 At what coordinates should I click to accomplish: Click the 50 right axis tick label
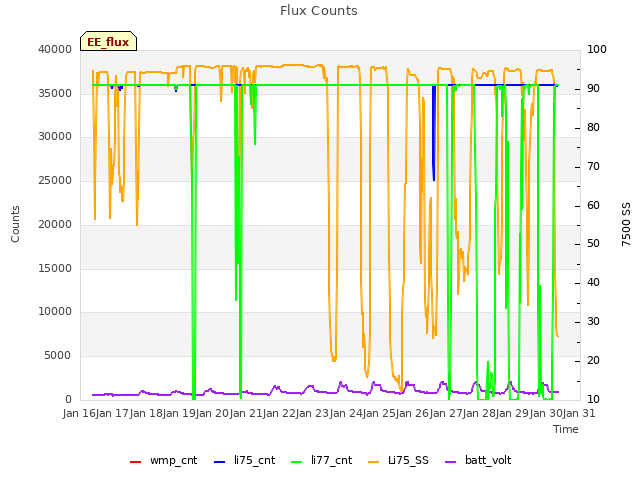coord(593,244)
